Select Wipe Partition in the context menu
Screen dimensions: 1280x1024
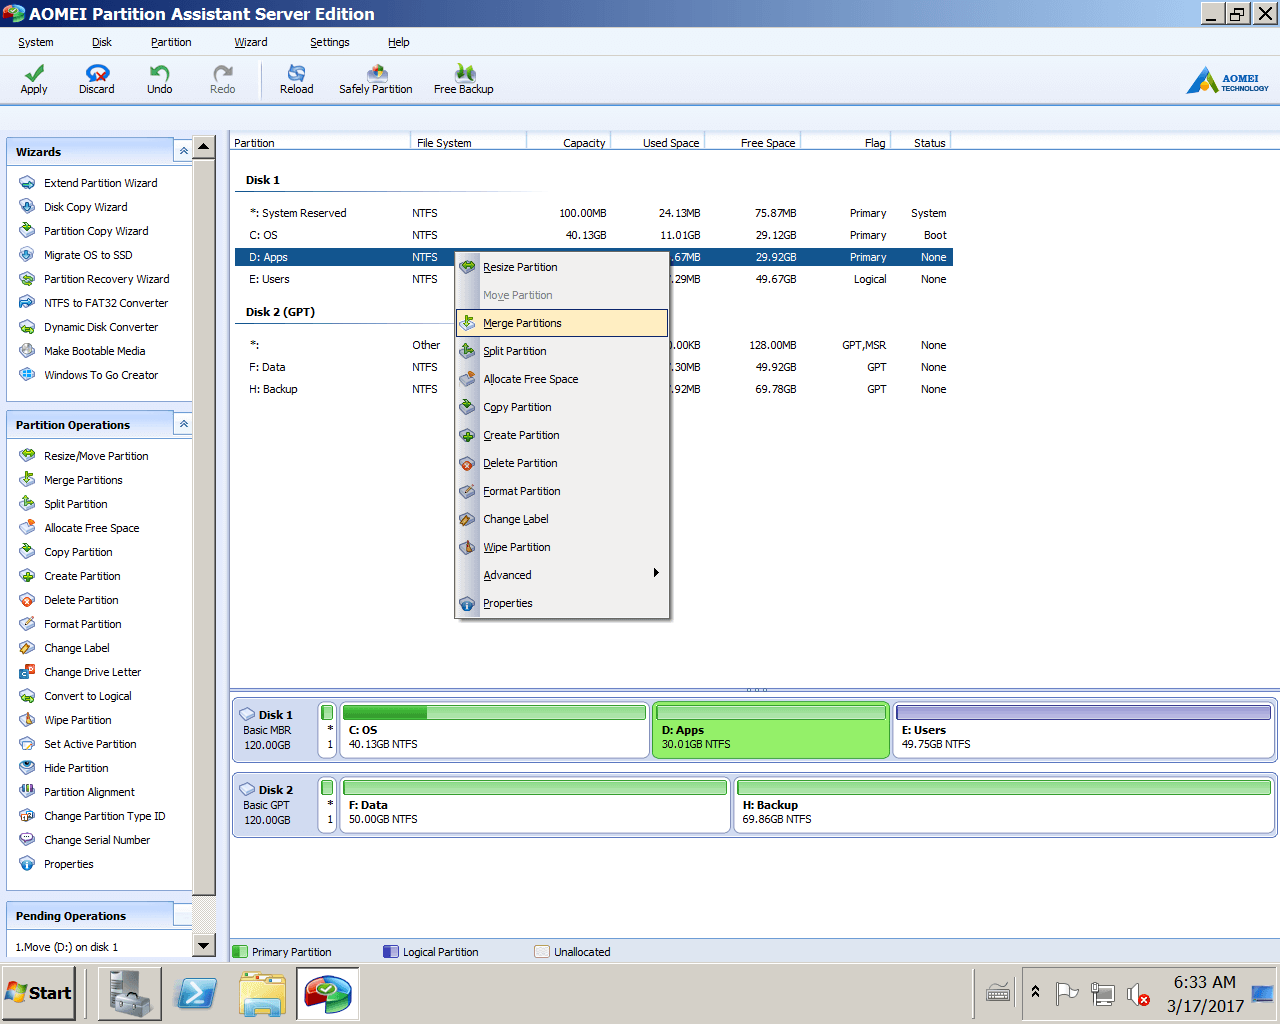click(x=562, y=547)
